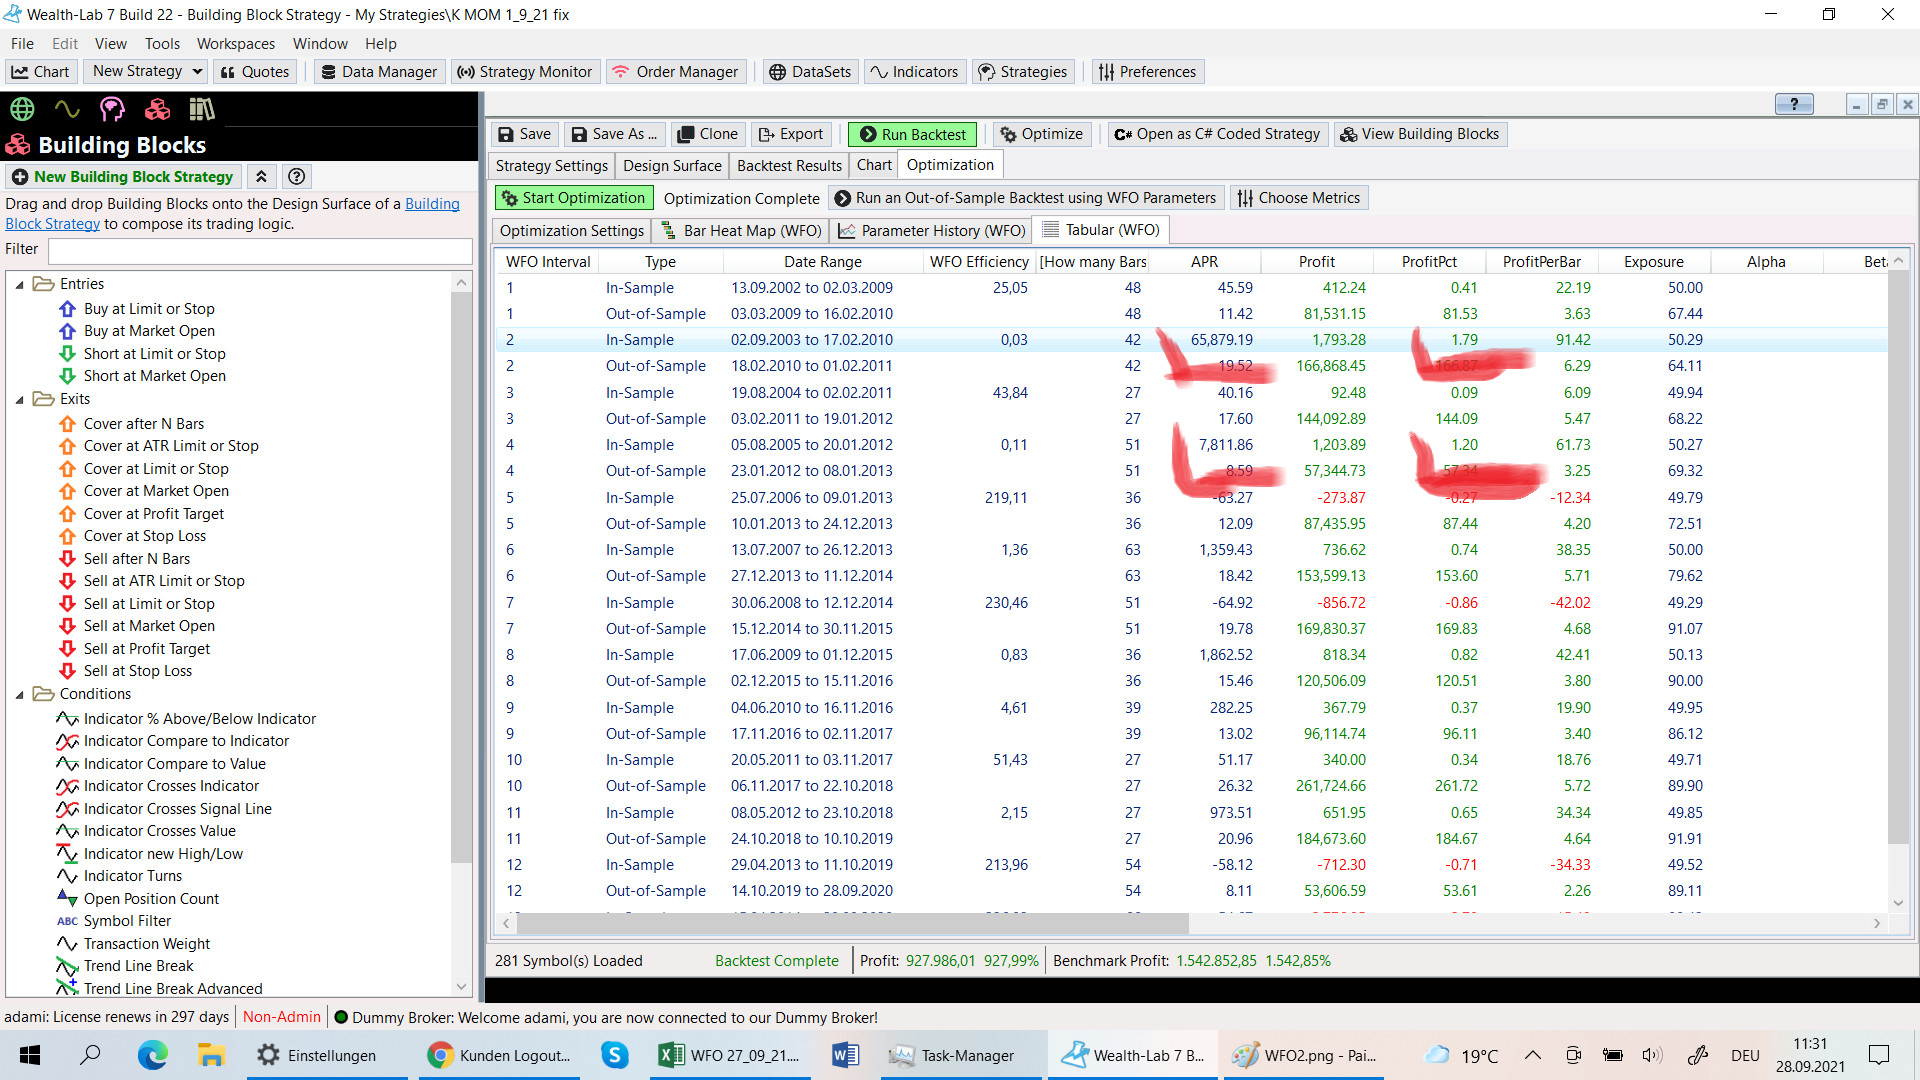
Task: Select the red building blocks icon tab
Action: point(157,109)
